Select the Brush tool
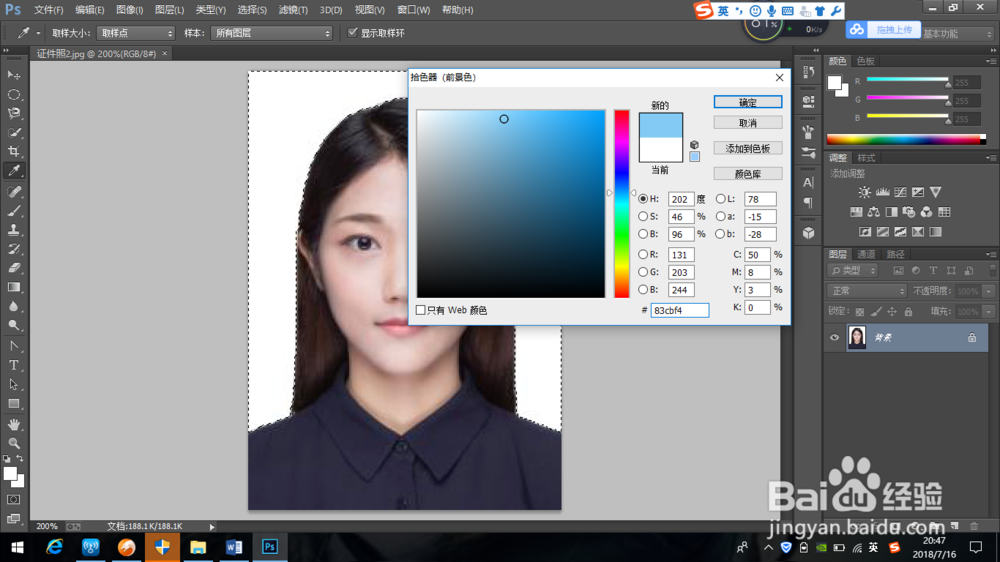1000x562 pixels. [13, 211]
